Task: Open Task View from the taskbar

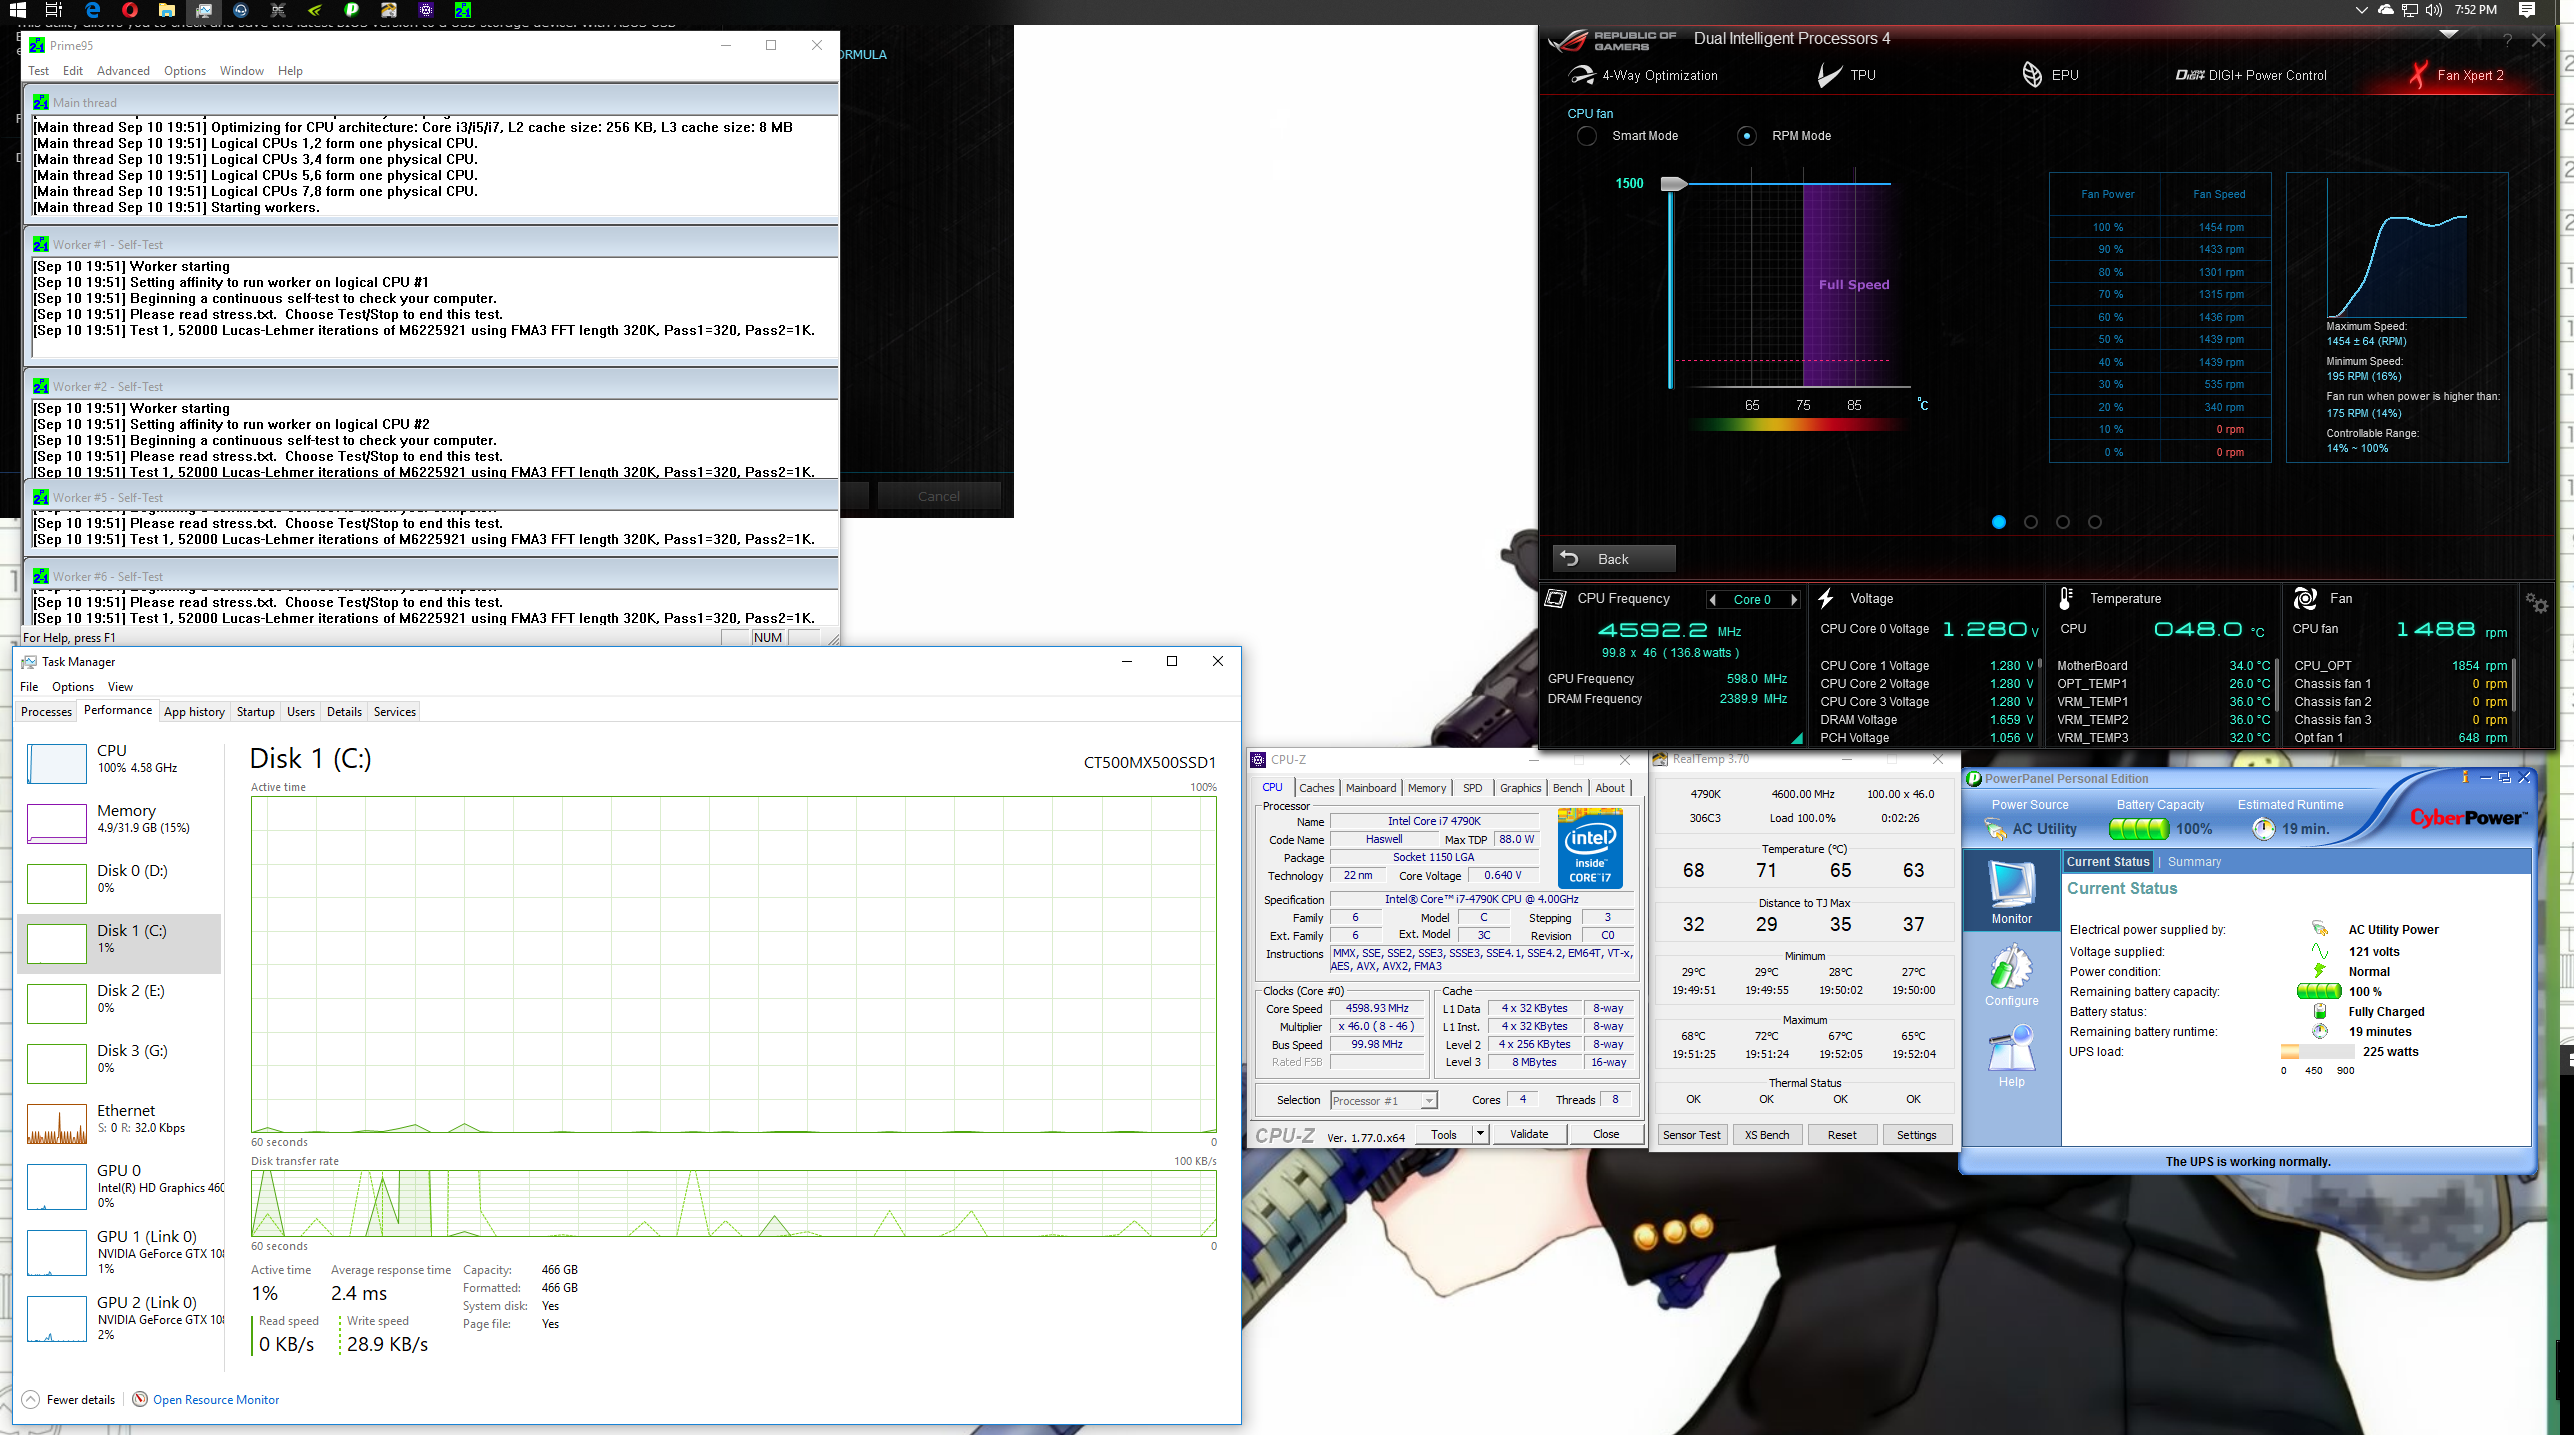Action: [x=54, y=10]
